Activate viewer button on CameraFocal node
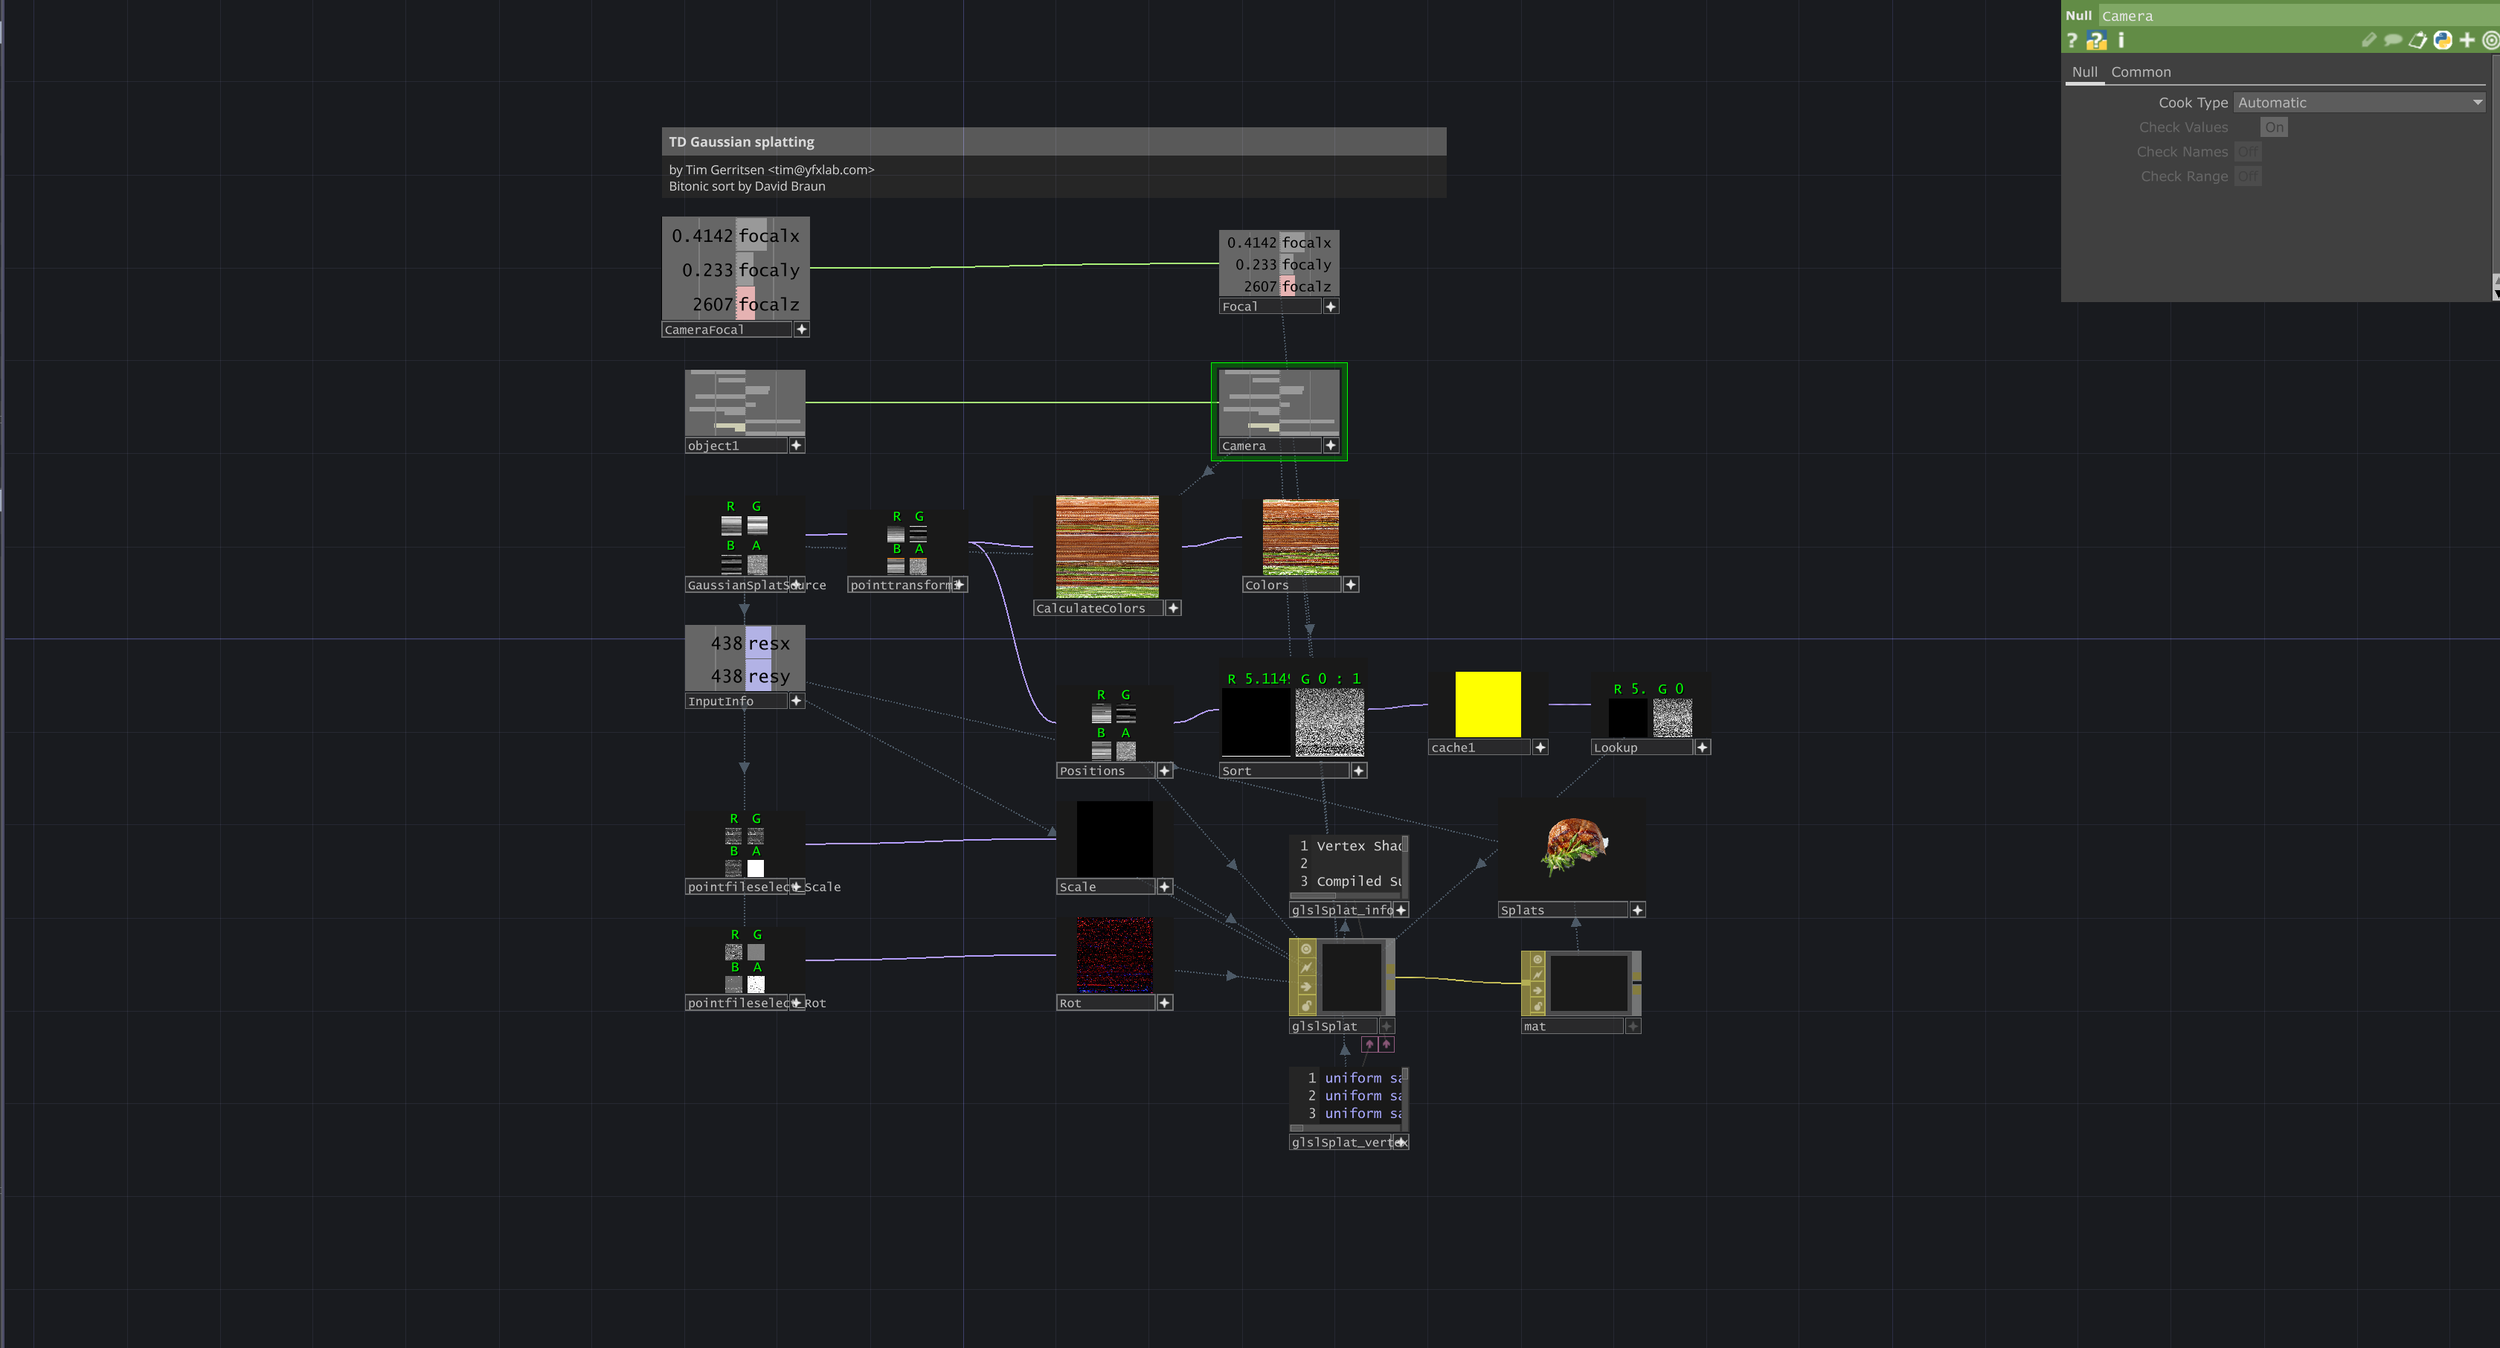 (x=801, y=330)
